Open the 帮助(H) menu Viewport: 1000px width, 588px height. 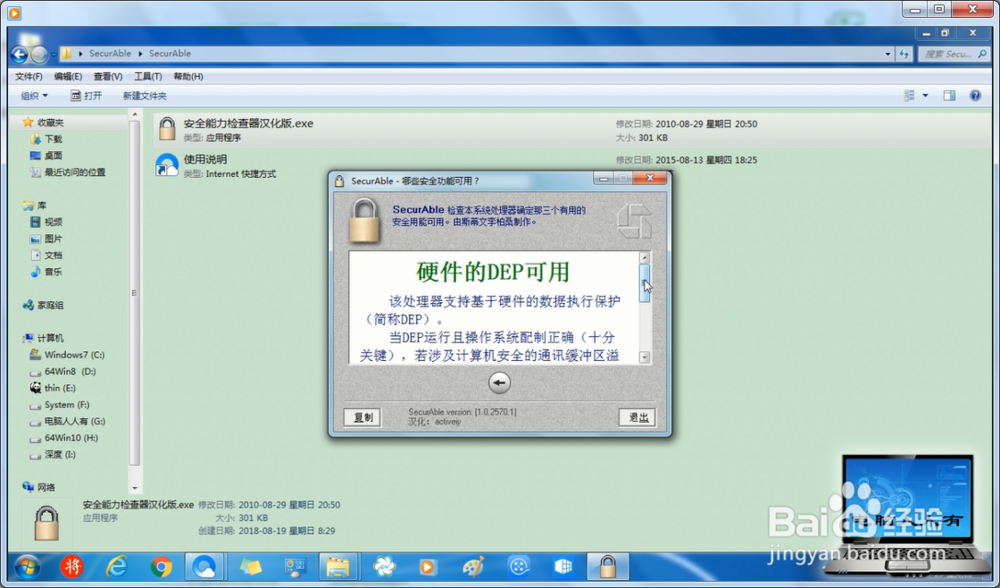click(x=188, y=77)
